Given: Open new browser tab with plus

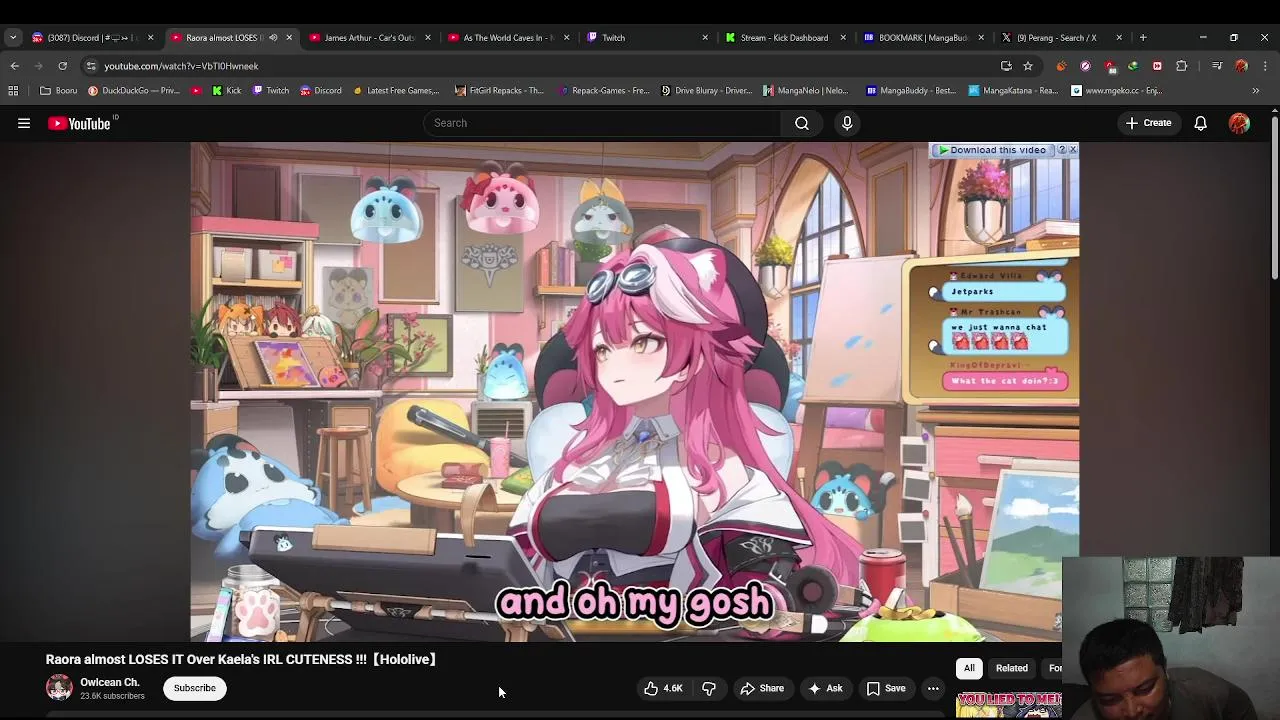Looking at the screenshot, I should click(x=1143, y=37).
